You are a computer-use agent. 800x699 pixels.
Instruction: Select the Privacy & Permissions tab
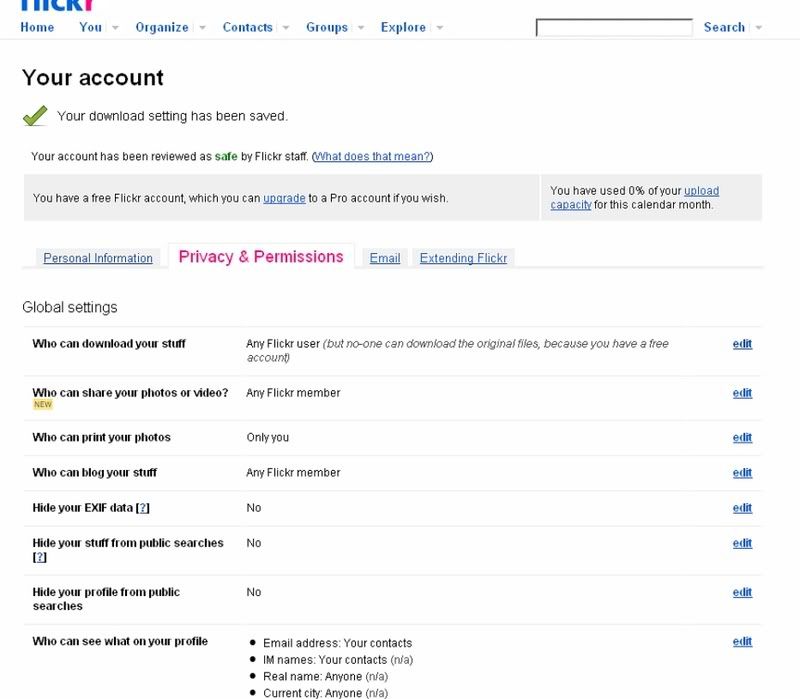(x=261, y=257)
